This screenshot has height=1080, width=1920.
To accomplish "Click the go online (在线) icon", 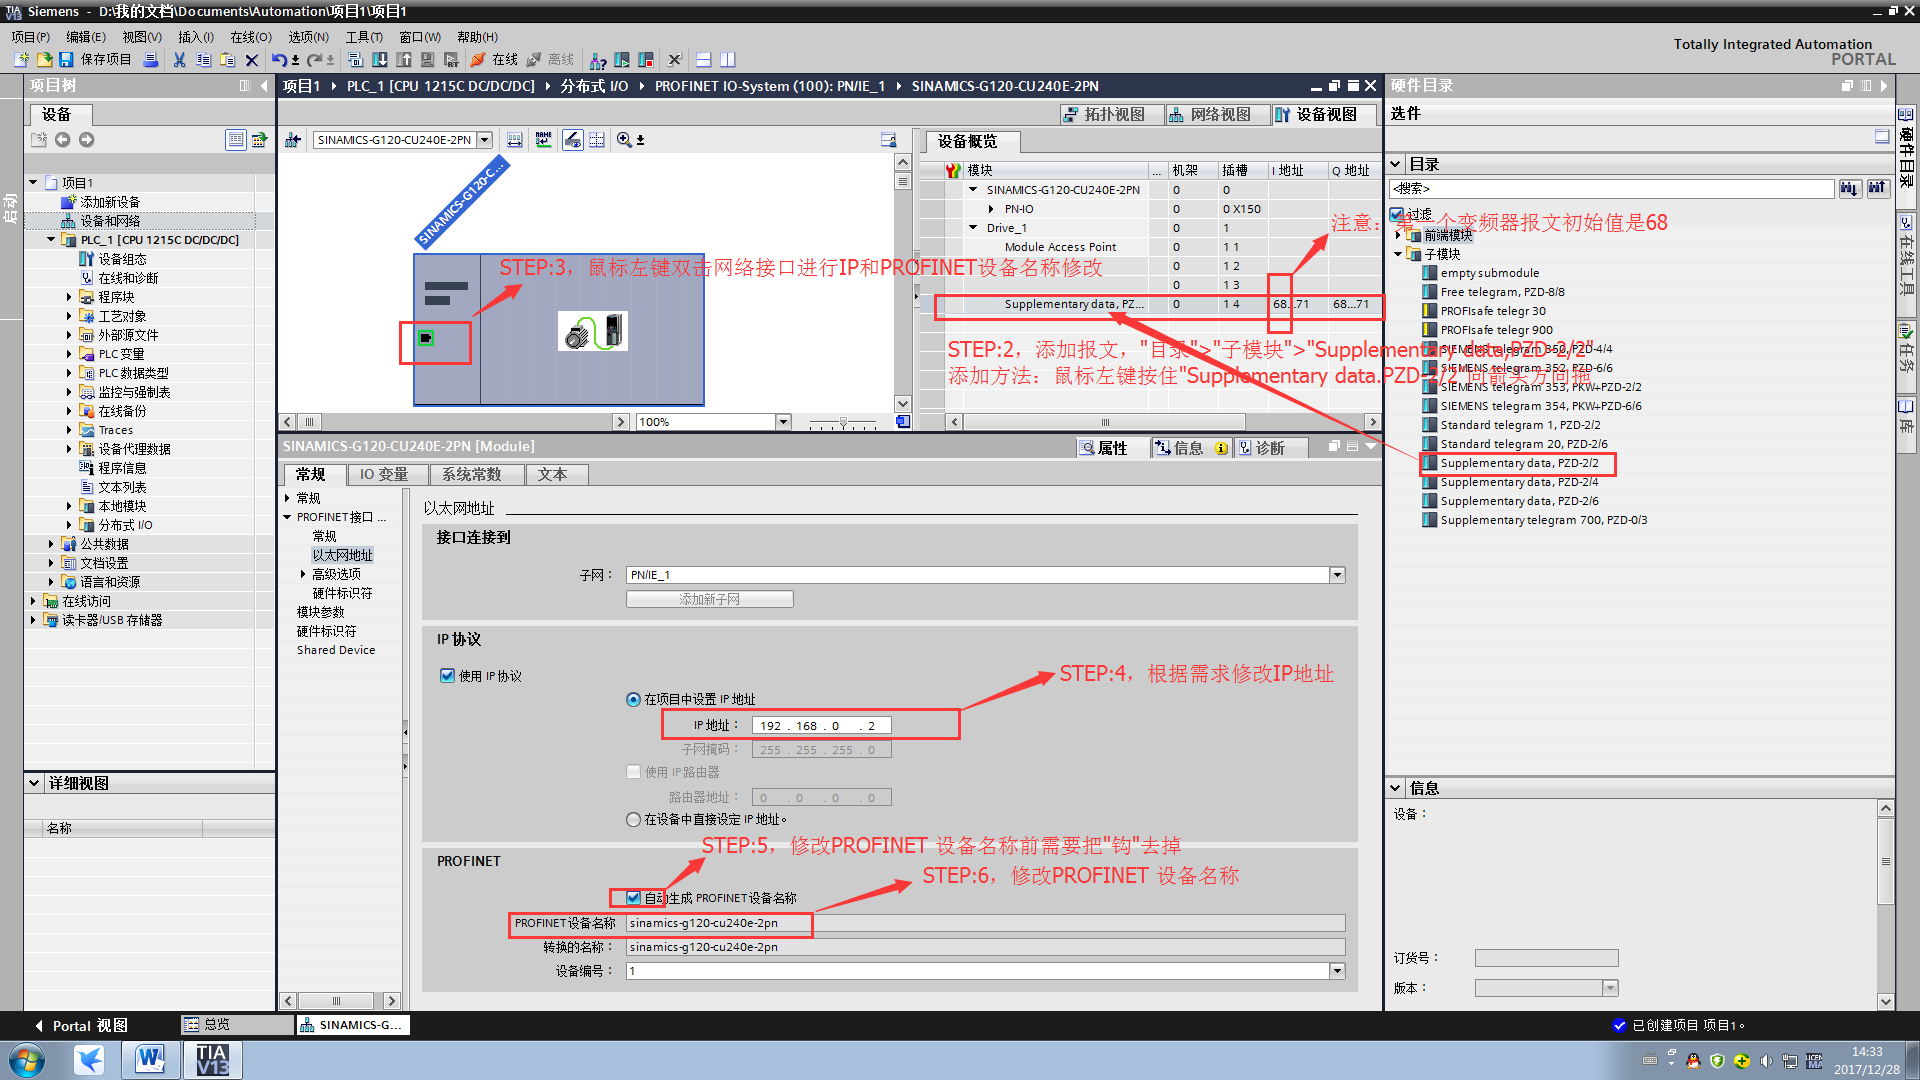I will point(478,60).
